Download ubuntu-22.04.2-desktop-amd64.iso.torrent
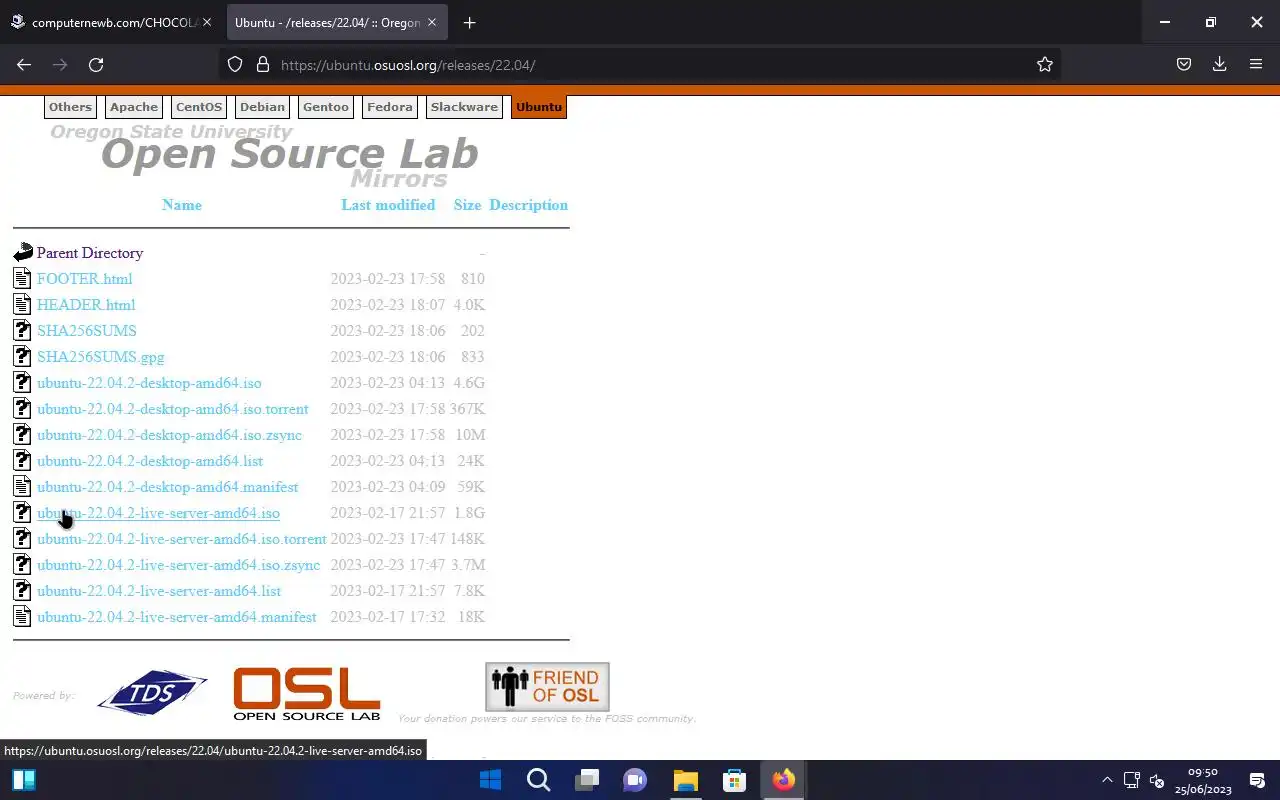Viewport: 1280px width, 800px height. click(x=173, y=409)
